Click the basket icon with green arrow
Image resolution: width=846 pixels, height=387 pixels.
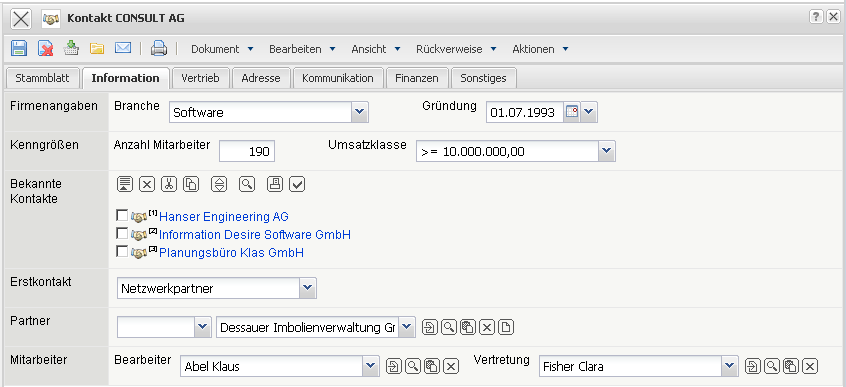tap(71, 48)
